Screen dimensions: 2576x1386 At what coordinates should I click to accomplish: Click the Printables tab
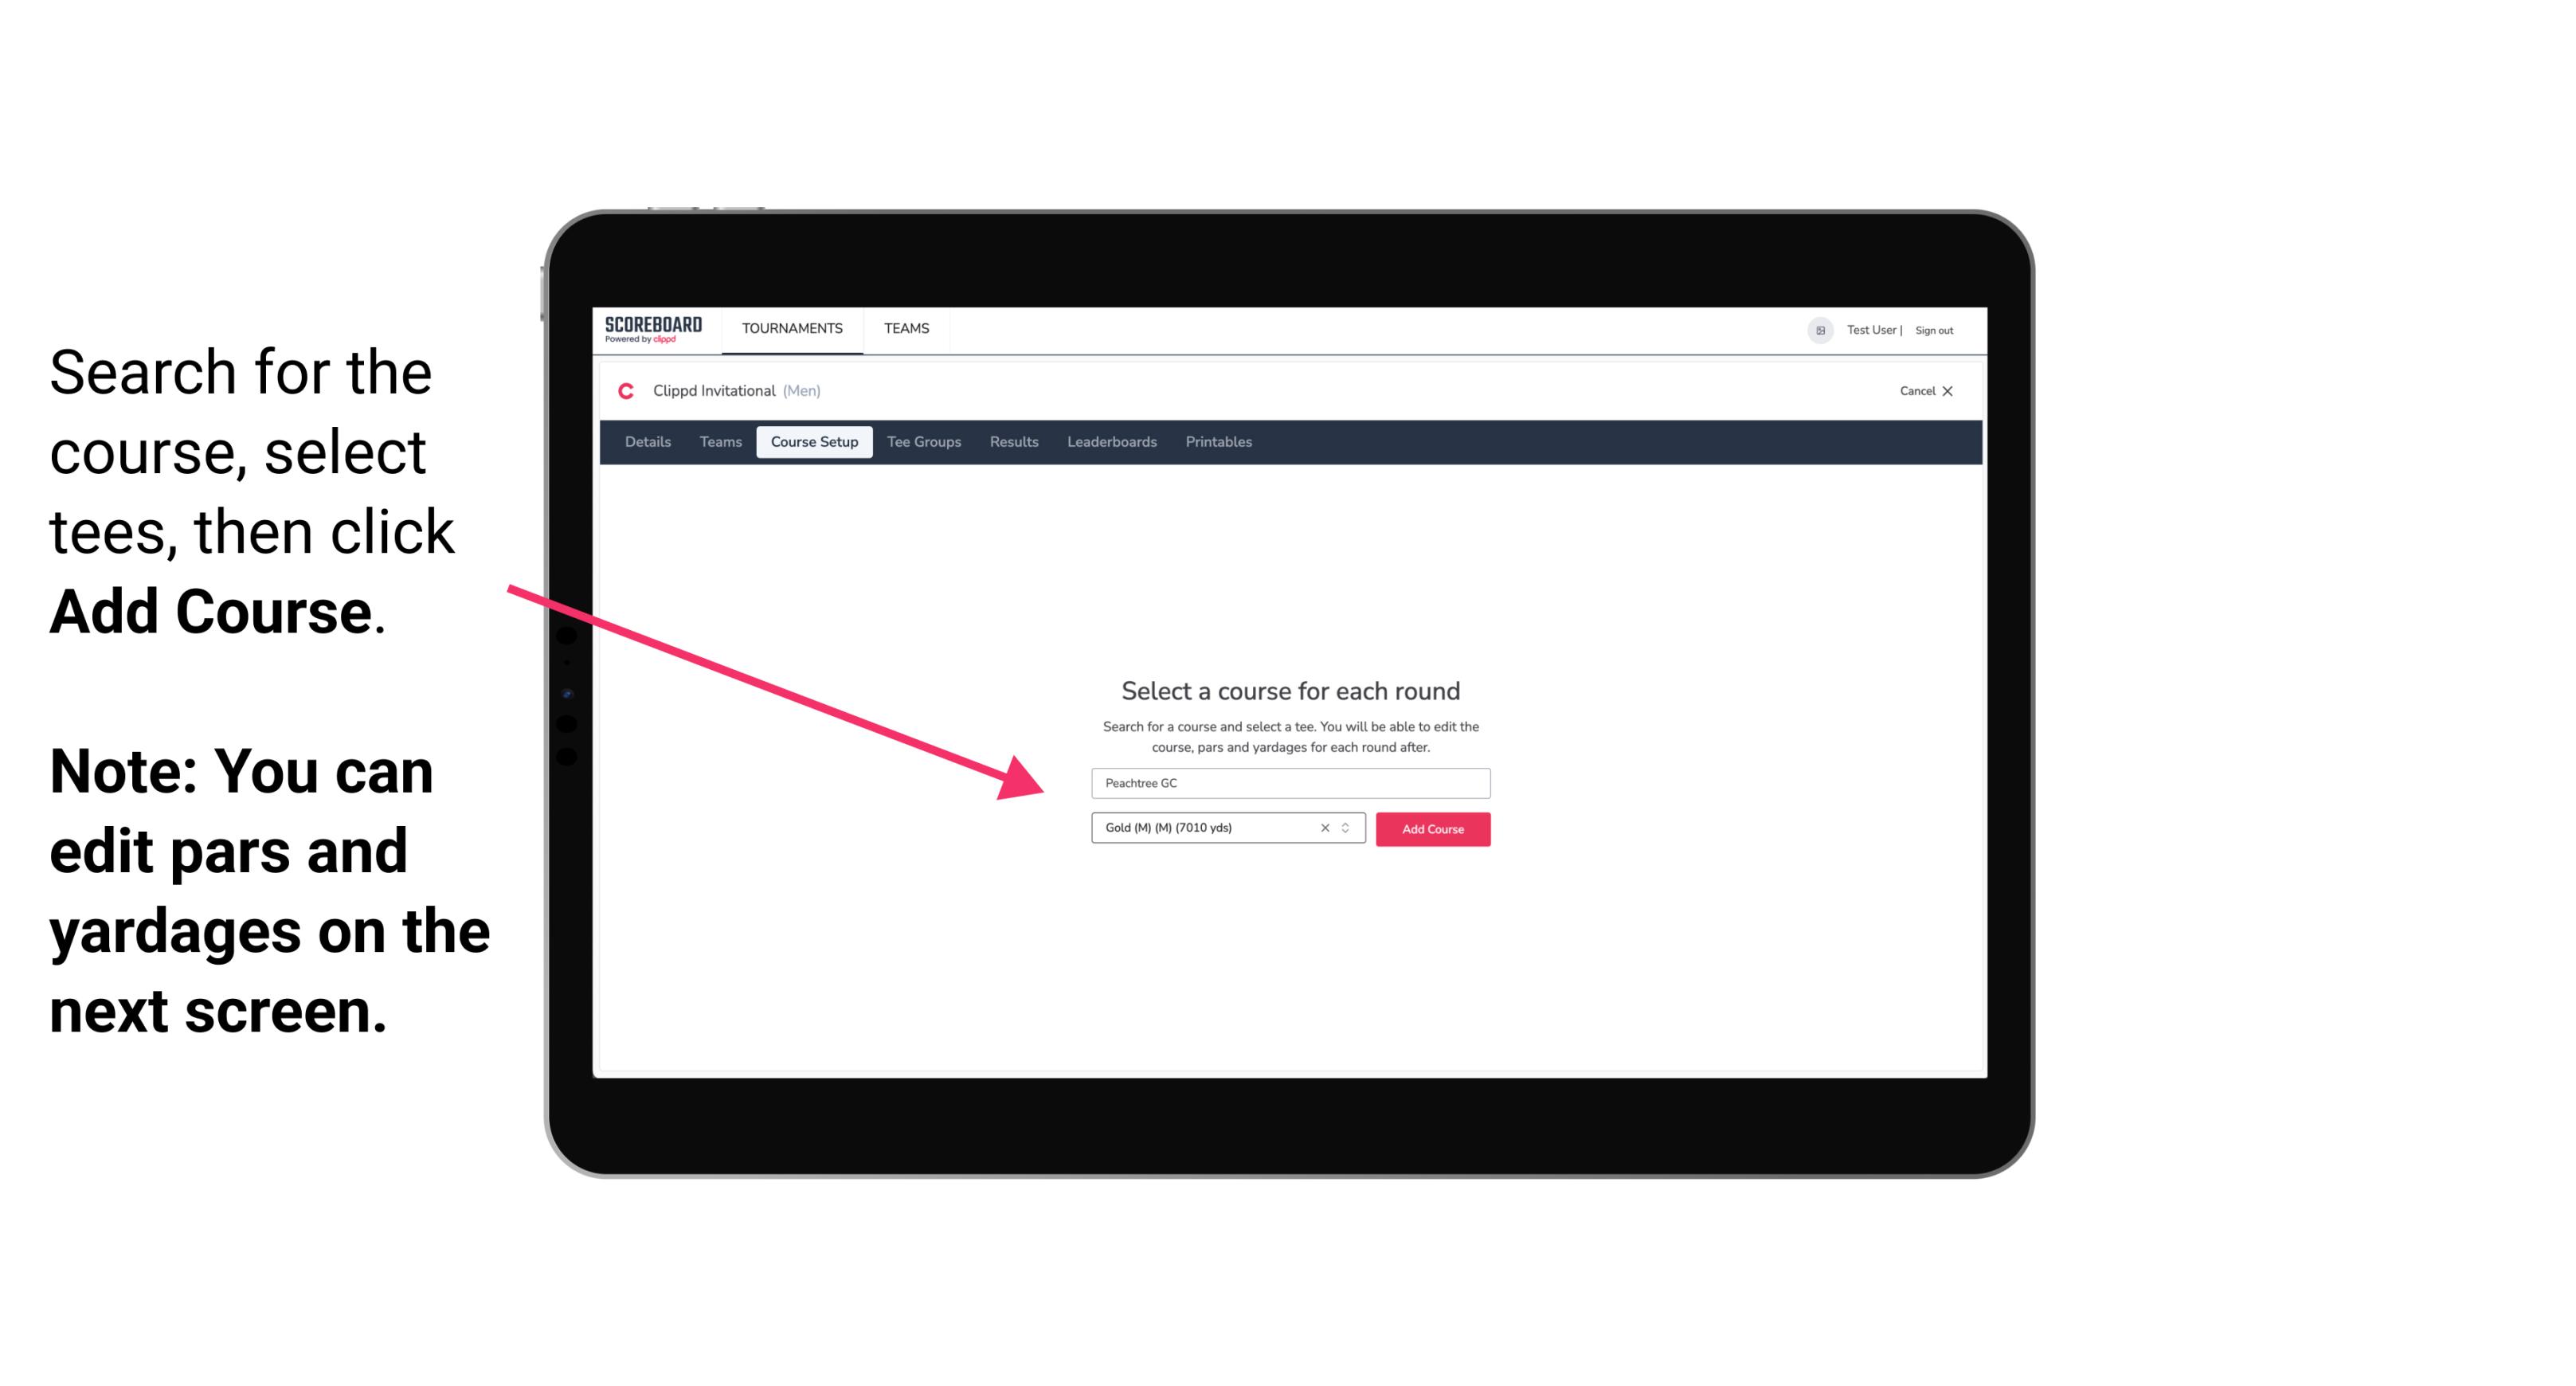click(x=1218, y=442)
